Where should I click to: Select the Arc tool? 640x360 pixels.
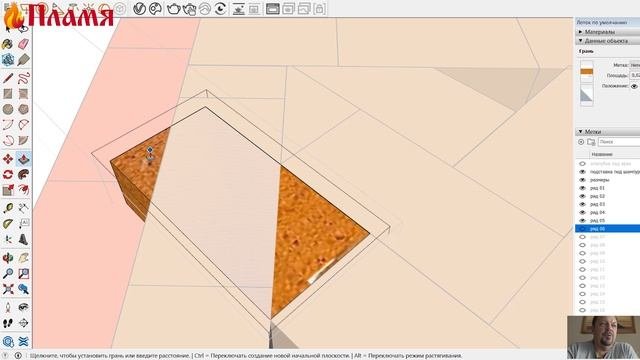click(8, 124)
